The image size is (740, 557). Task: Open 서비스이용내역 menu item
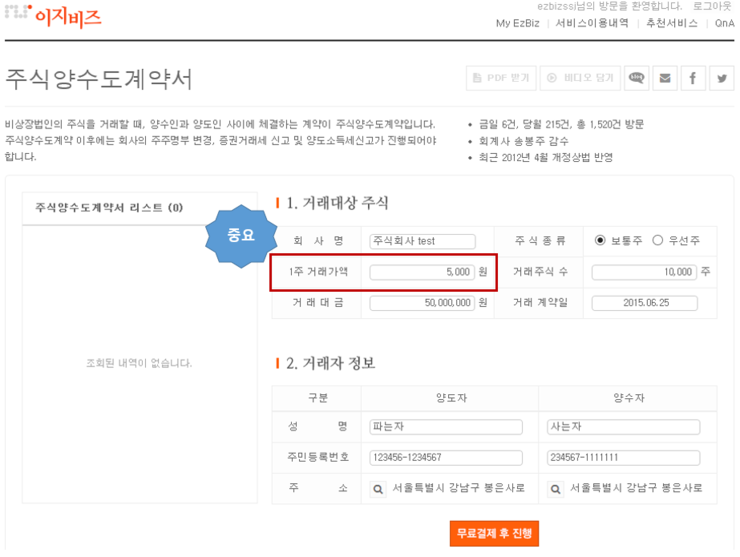tap(592, 23)
